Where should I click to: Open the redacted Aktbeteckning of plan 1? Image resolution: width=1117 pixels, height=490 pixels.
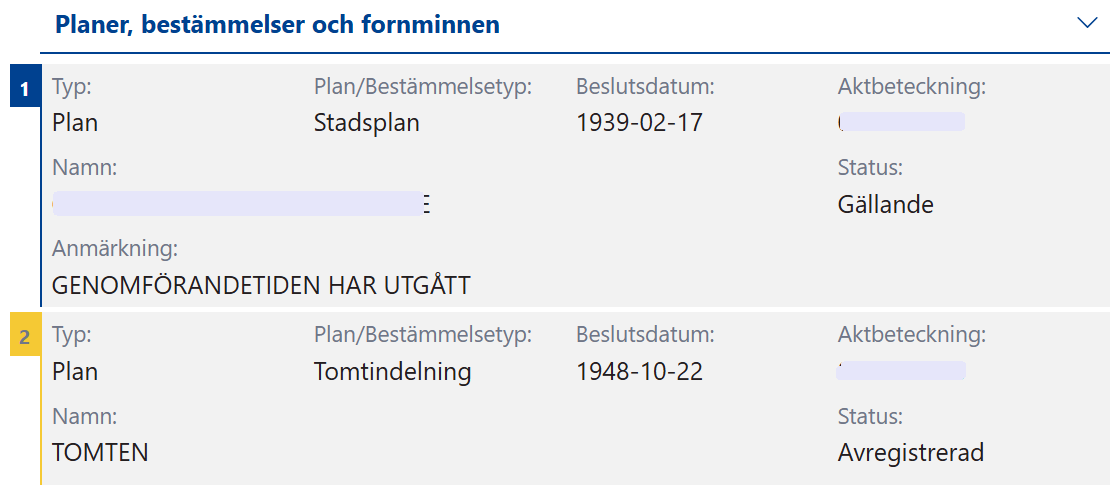tap(902, 123)
